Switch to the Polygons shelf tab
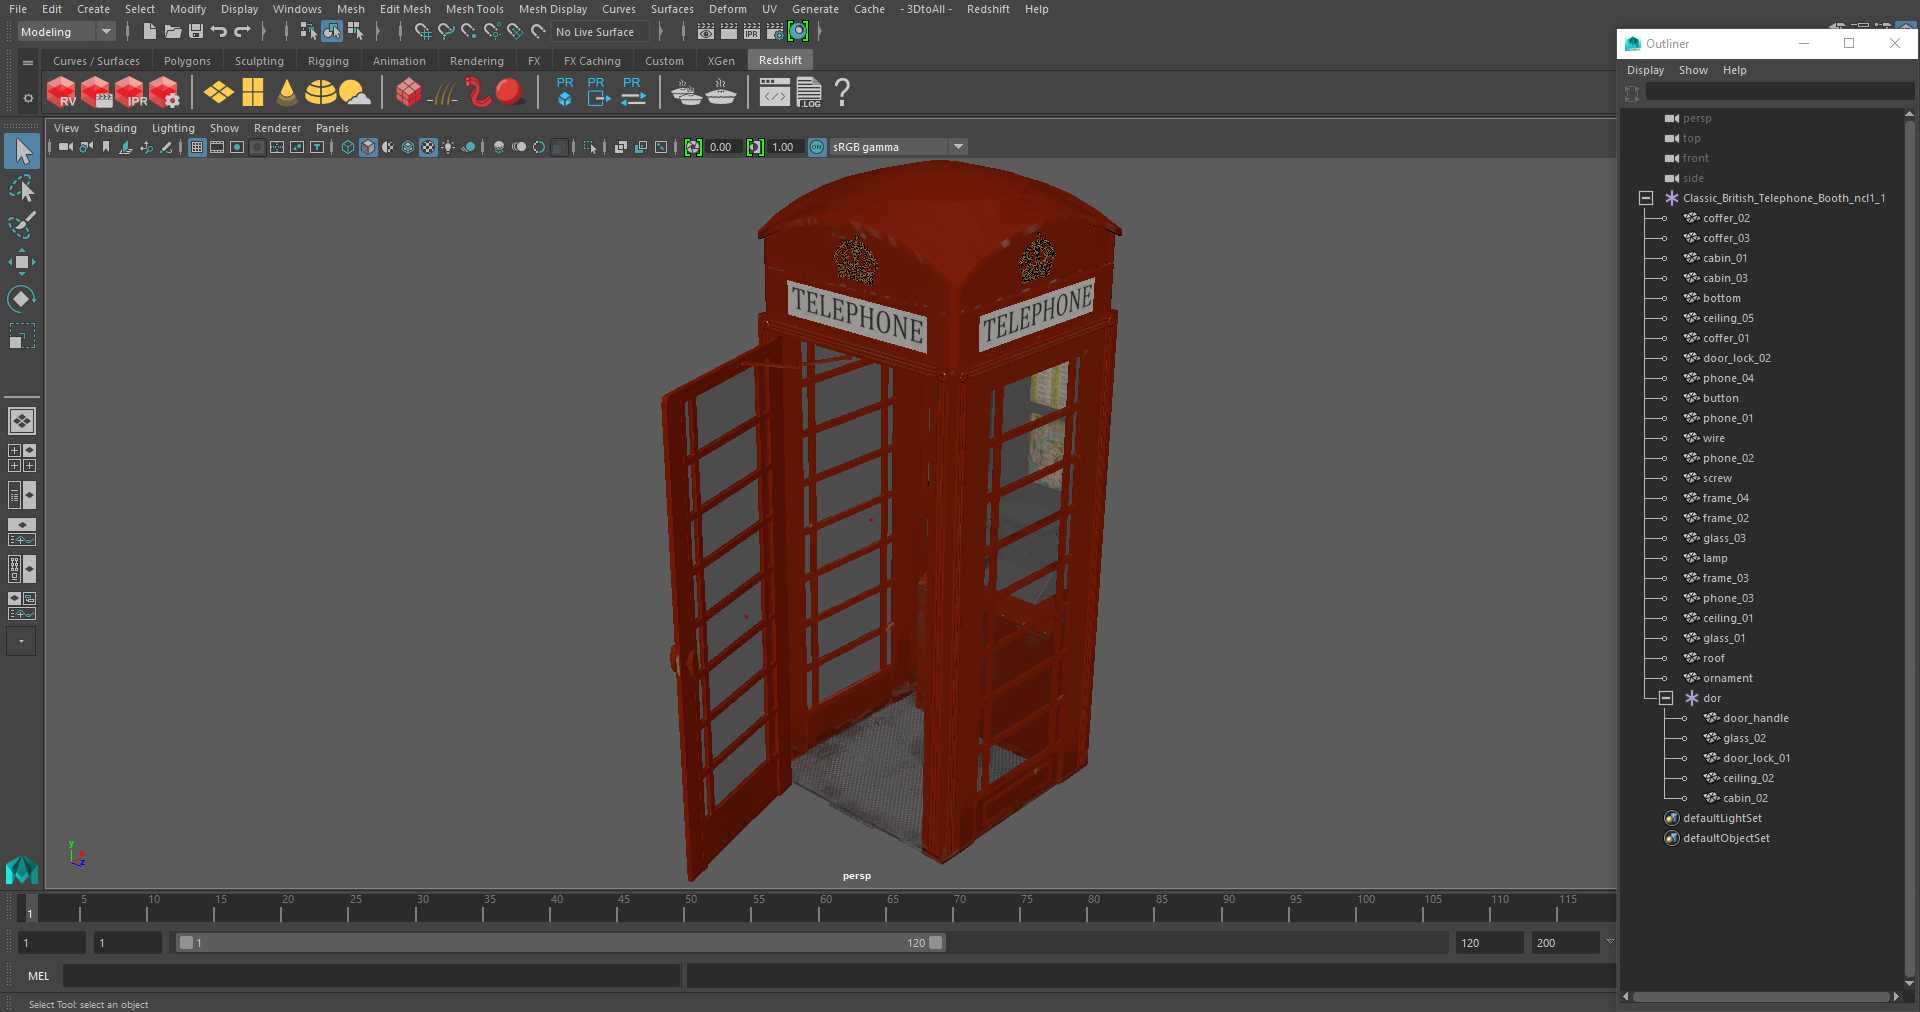 pyautogui.click(x=187, y=61)
